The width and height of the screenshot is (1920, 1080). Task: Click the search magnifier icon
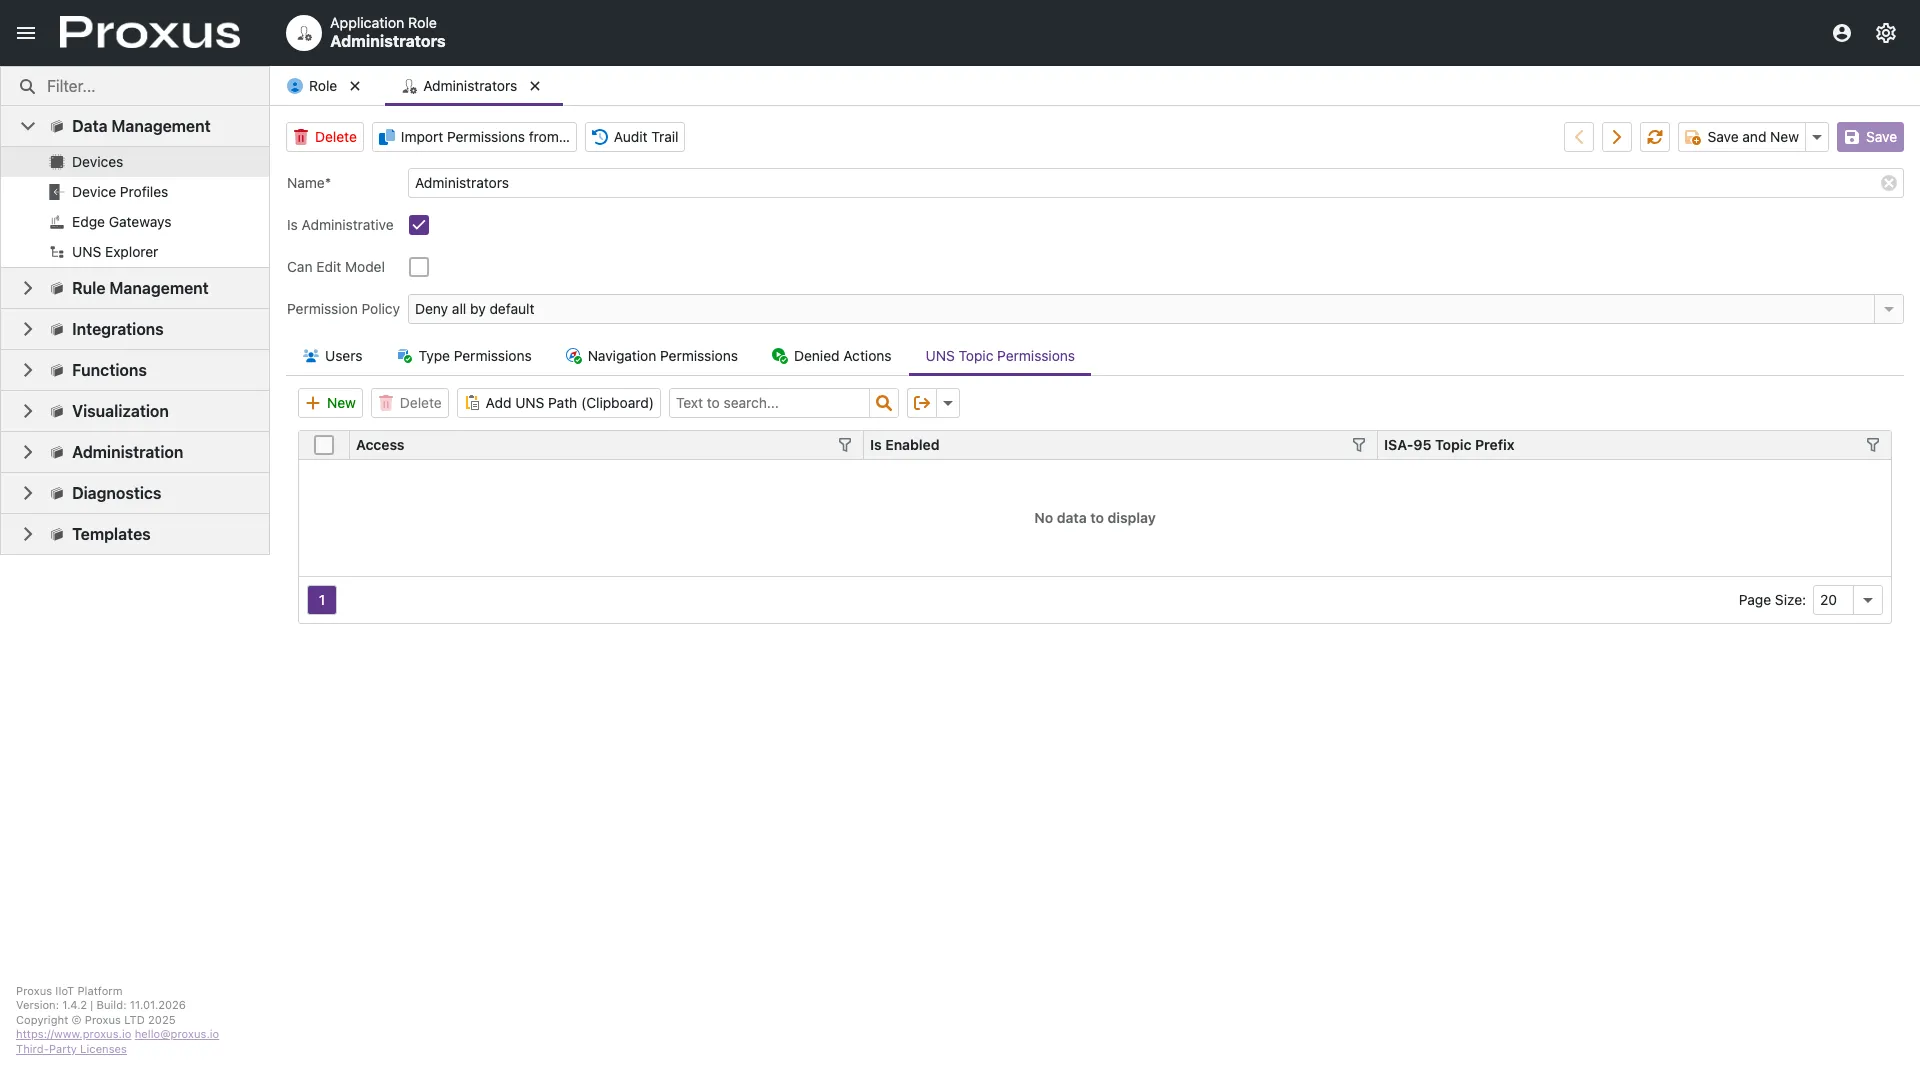tap(883, 403)
